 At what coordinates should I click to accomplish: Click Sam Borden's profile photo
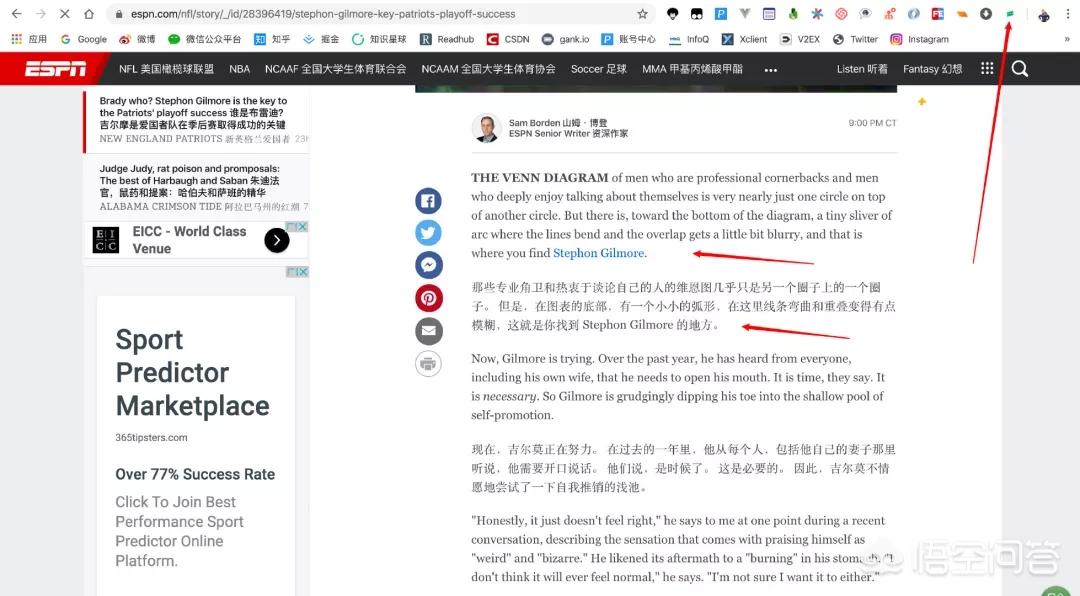pos(486,128)
